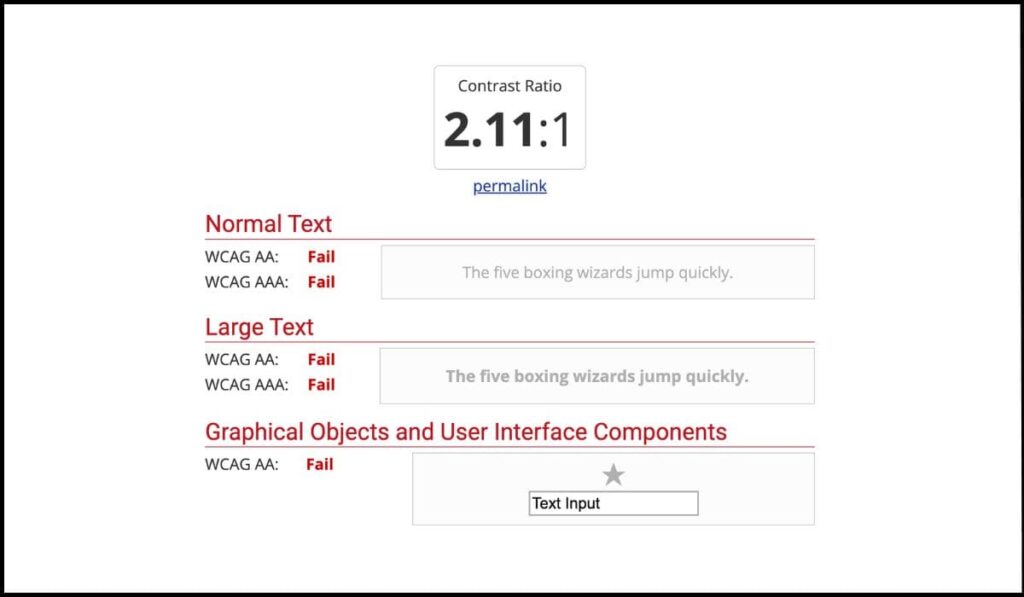Open the permalink link
This screenshot has width=1024, height=597.
(509, 186)
